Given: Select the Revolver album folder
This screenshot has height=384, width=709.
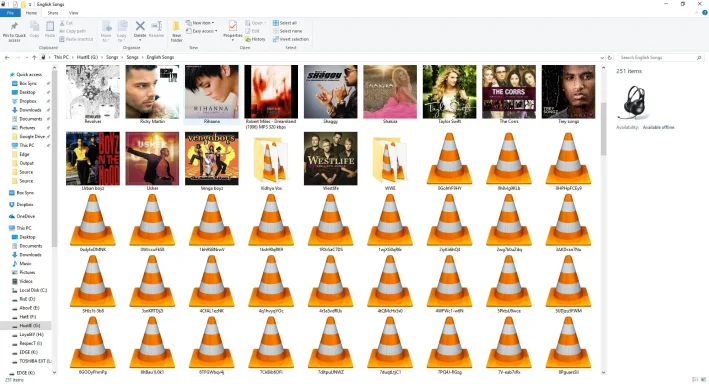Looking at the screenshot, I should (93, 94).
